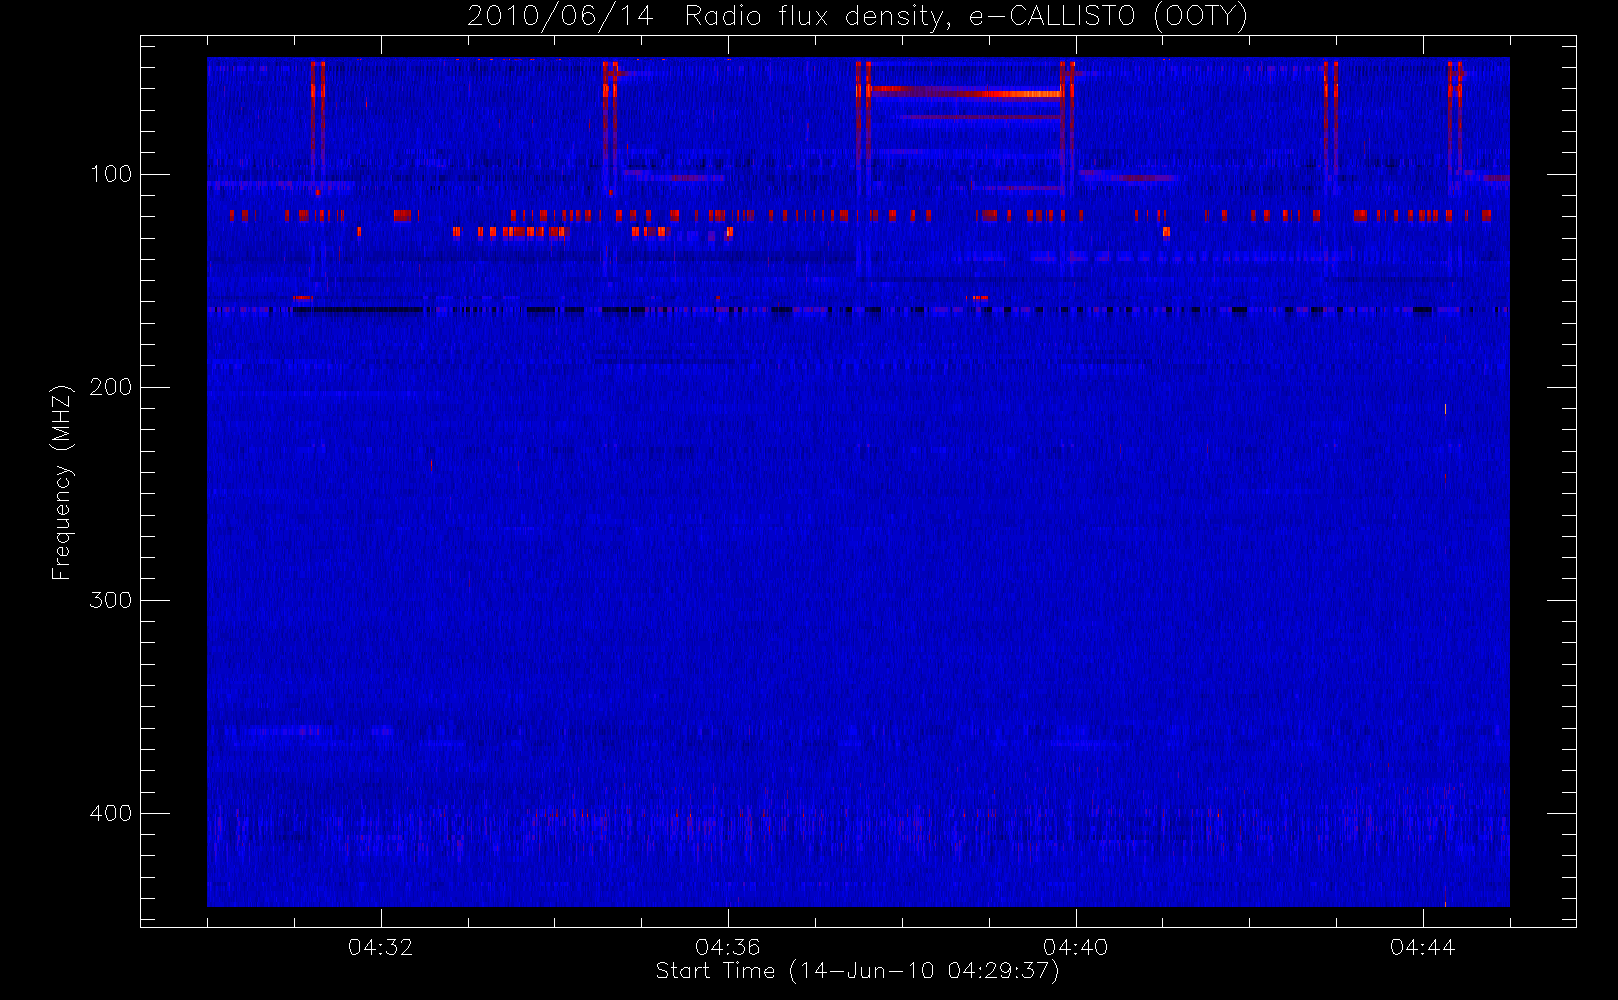Click the '200' frequency tick label

coord(111,387)
